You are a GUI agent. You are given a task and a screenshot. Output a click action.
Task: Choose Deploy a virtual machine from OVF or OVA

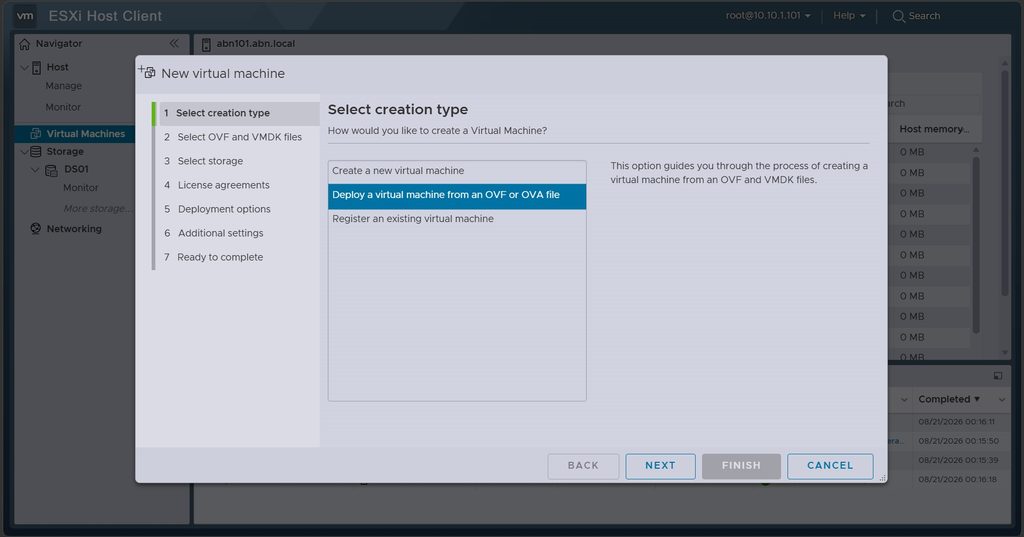457,195
